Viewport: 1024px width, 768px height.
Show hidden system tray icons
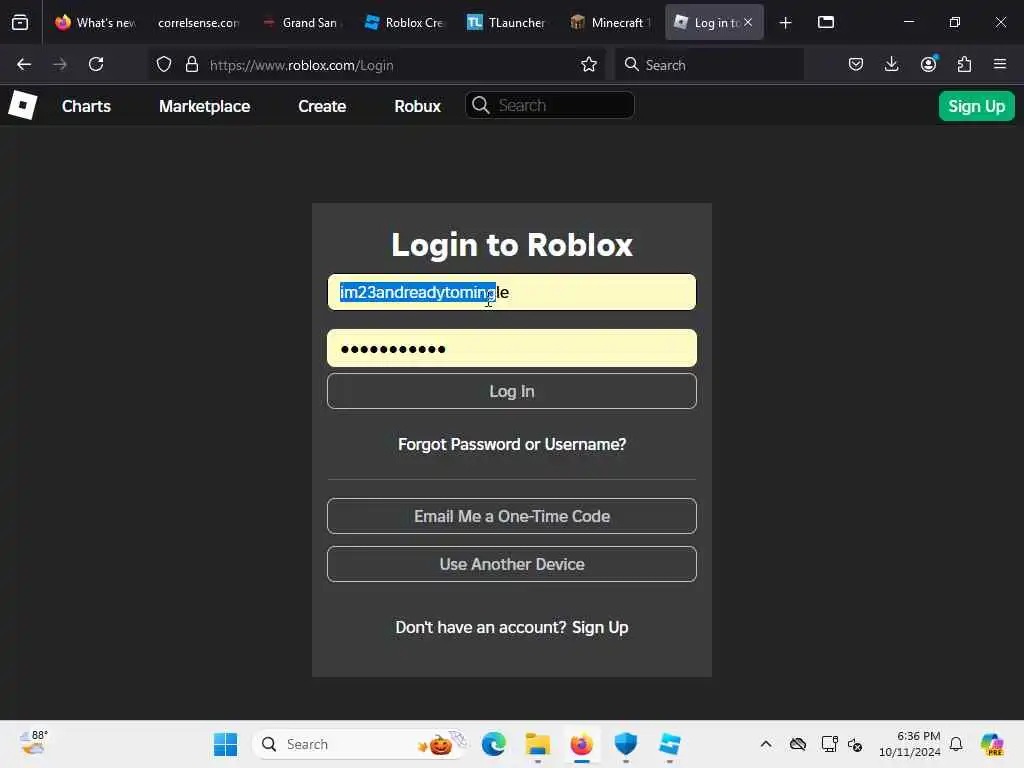(765, 744)
